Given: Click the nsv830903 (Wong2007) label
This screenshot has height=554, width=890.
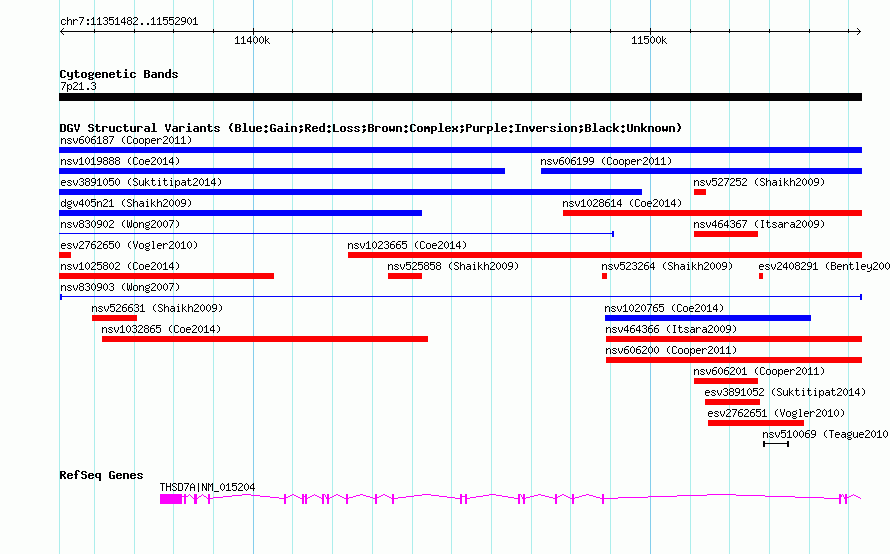Looking at the screenshot, I should (120, 287).
